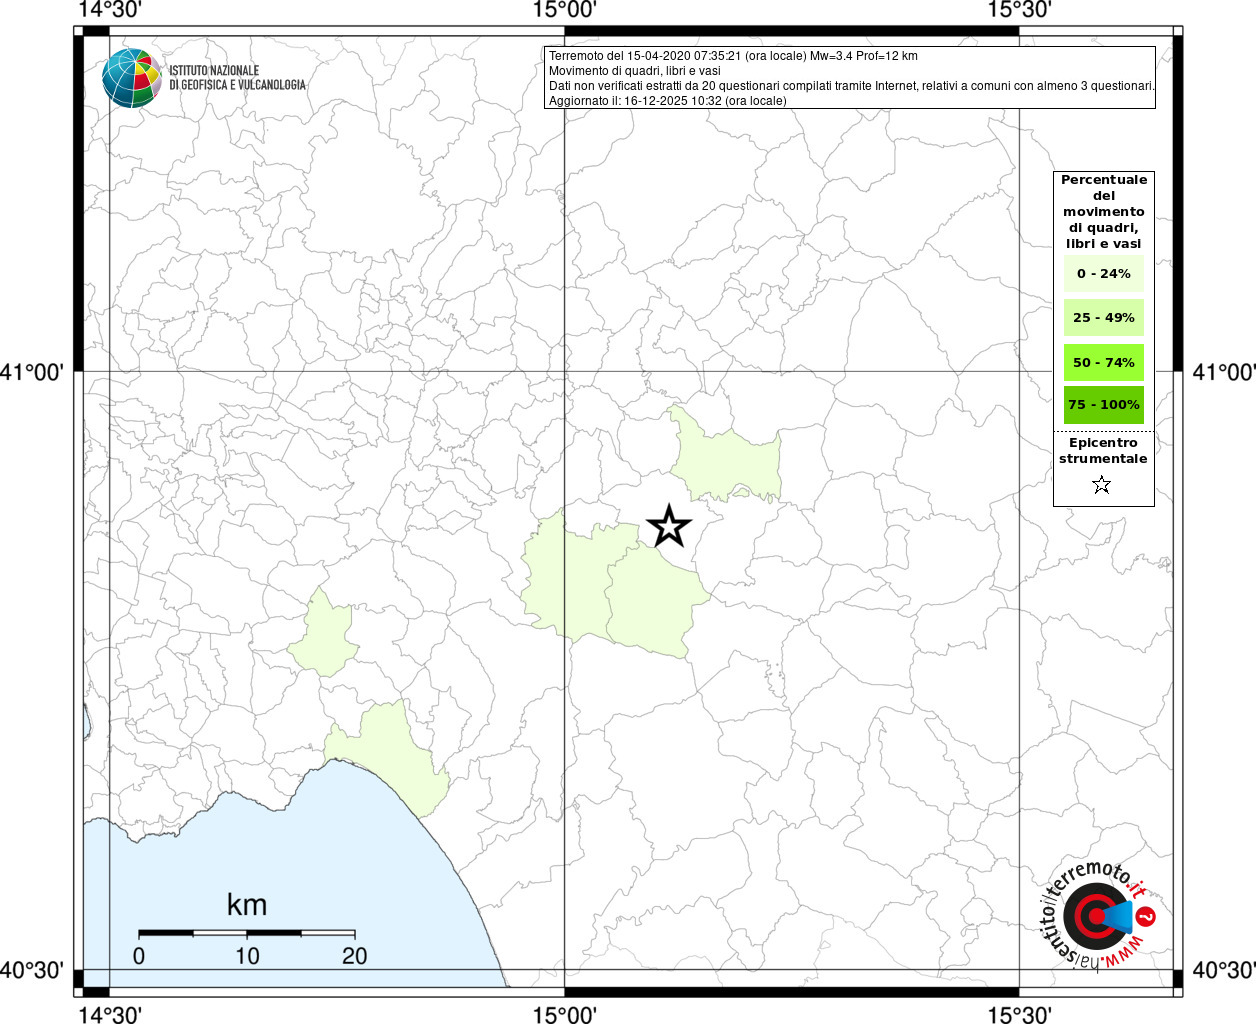Select the 0 - 24% legend swatch
Image resolution: width=1256 pixels, height=1024 pixels.
point(1104,273)
